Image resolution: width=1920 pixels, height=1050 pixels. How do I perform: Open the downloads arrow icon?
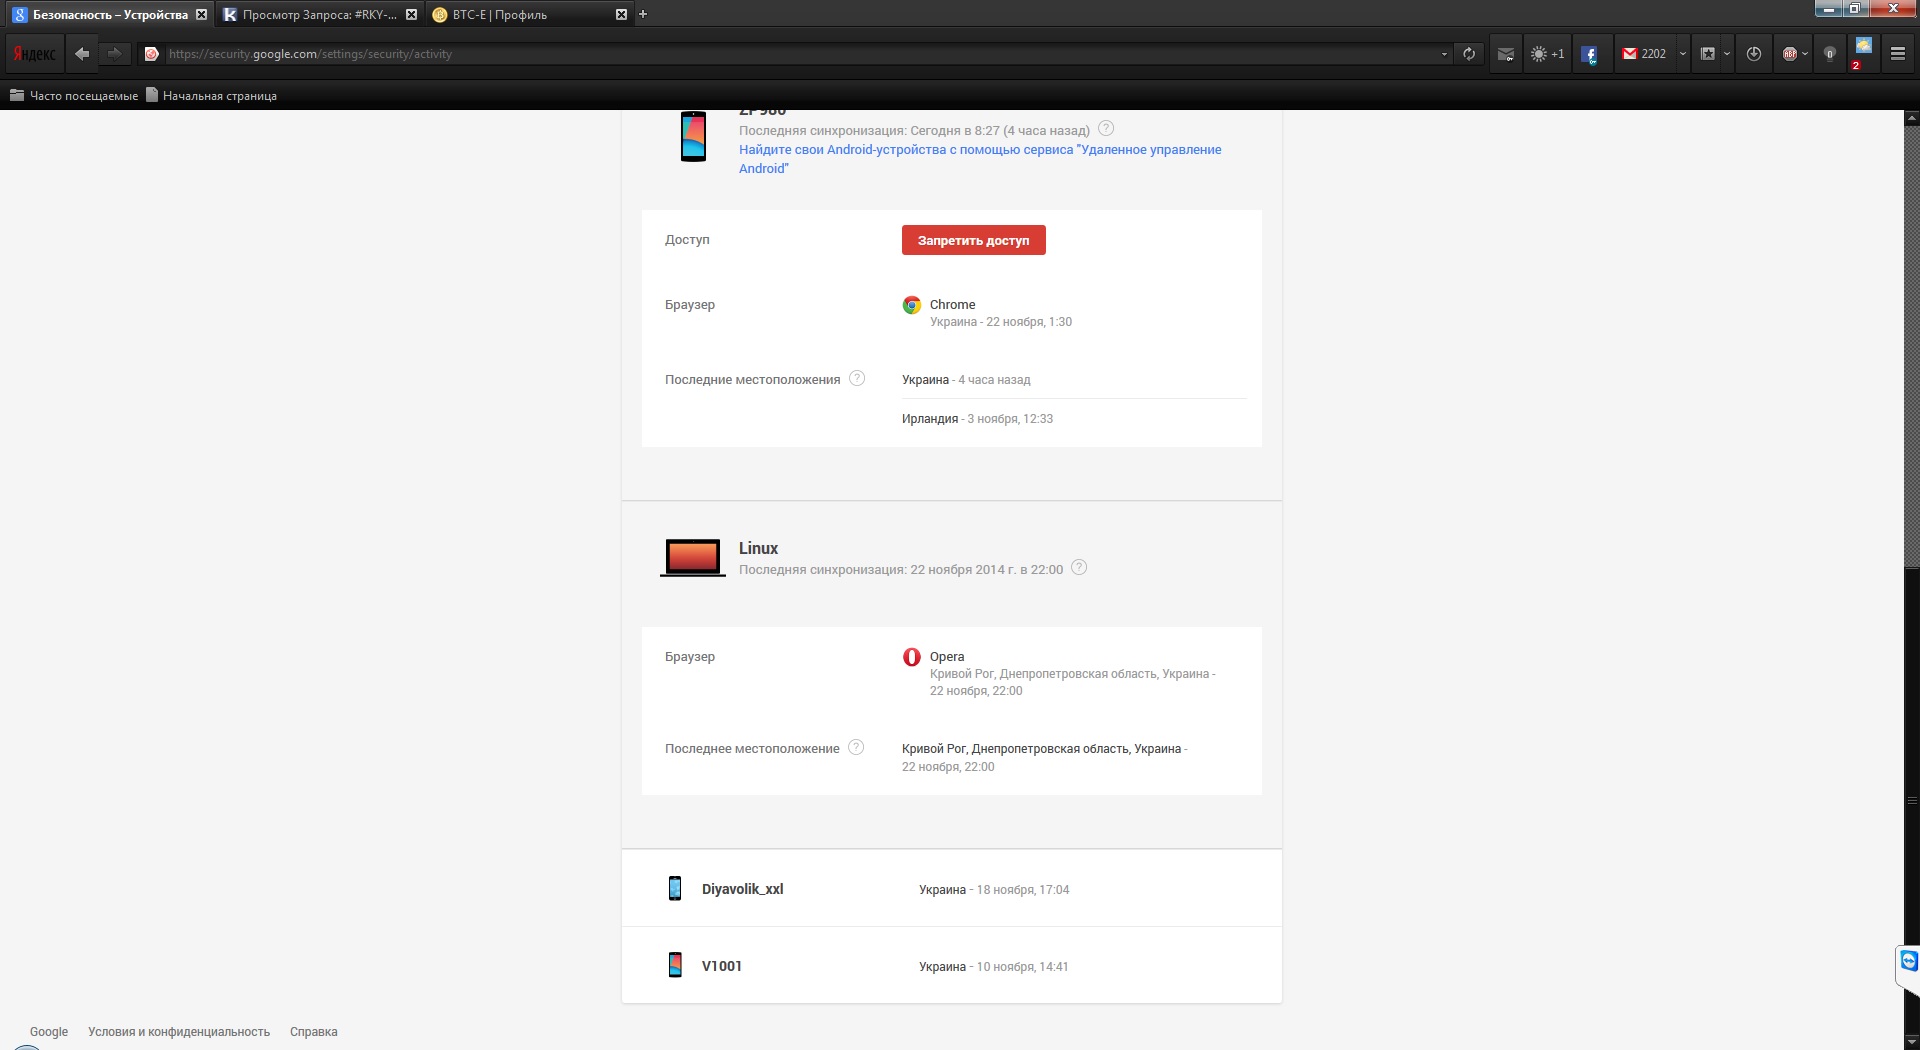tap(1754, 54)
